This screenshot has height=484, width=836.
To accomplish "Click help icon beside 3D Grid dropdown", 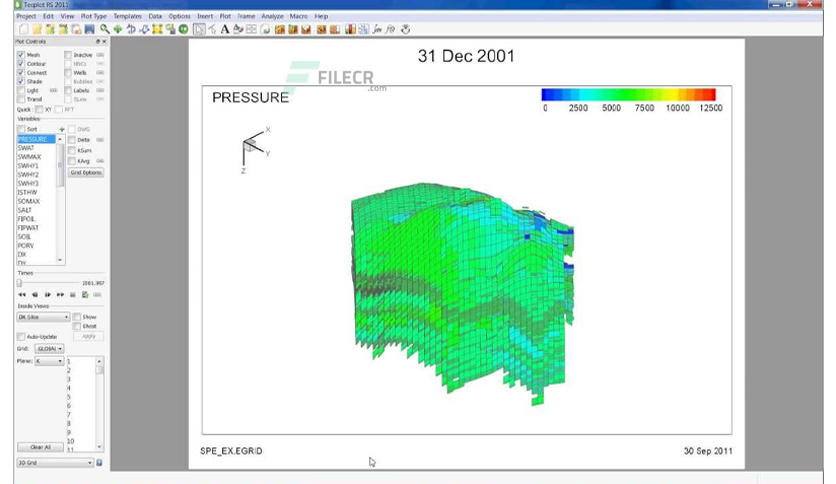I will click(99, 463).
